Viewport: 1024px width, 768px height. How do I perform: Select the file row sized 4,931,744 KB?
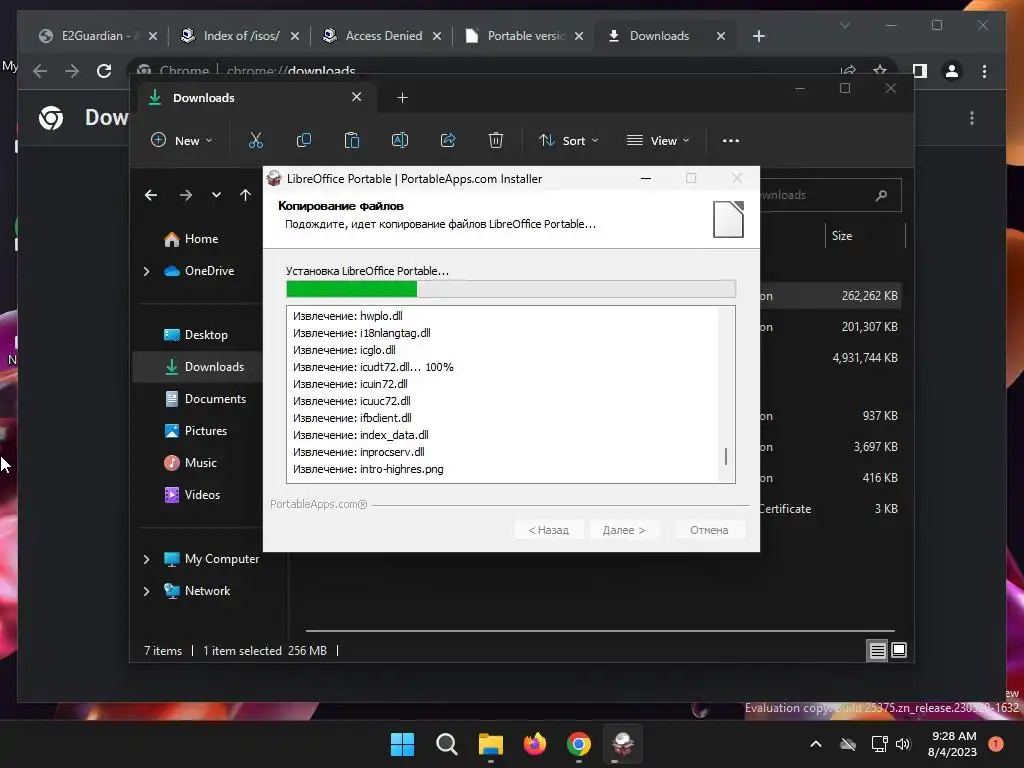[831, 358]
